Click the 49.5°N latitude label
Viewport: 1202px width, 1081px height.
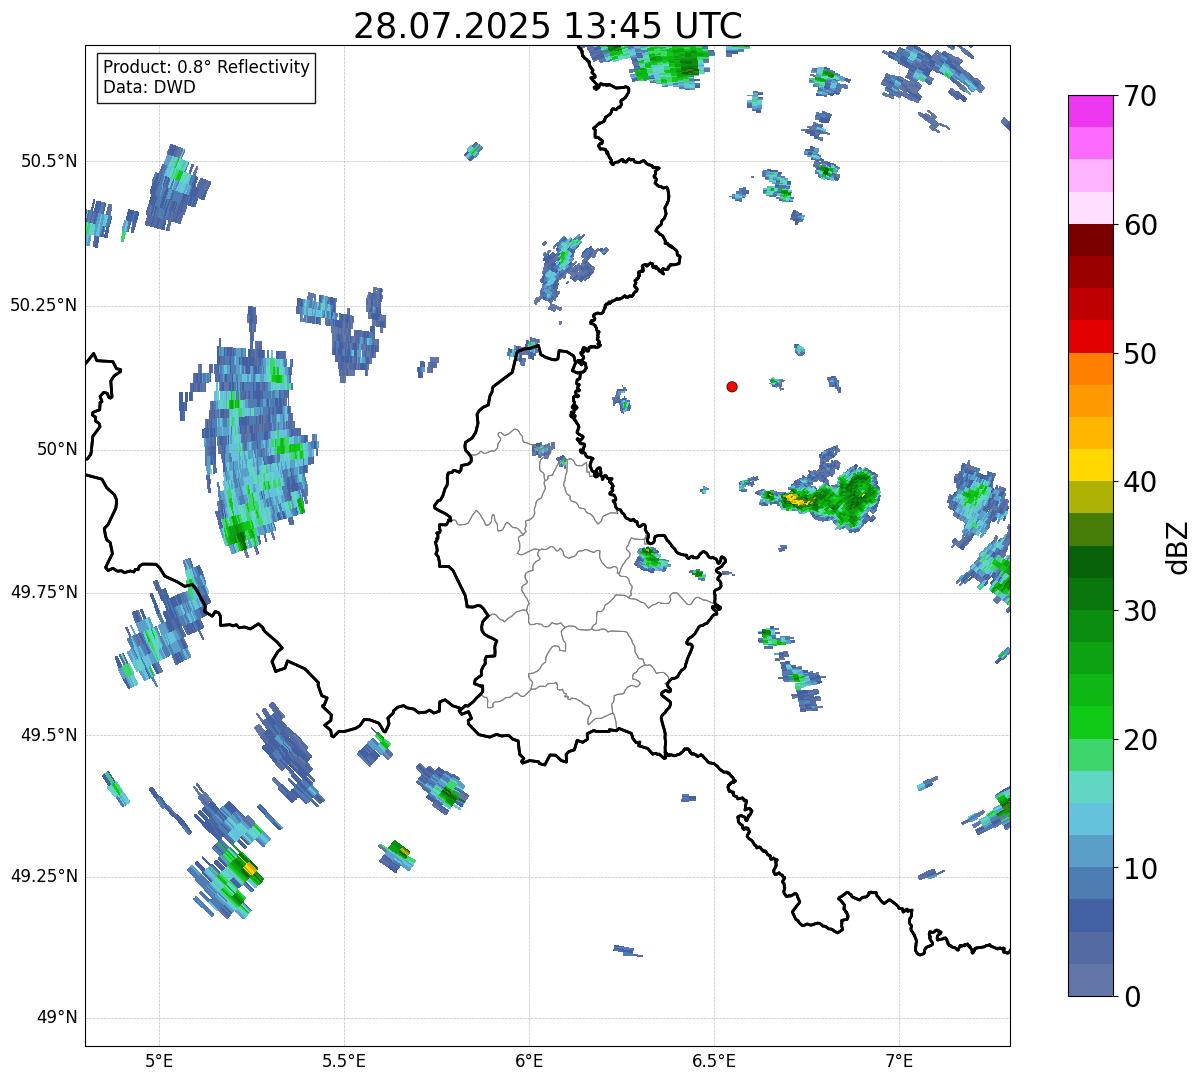[x=49, y=735]
